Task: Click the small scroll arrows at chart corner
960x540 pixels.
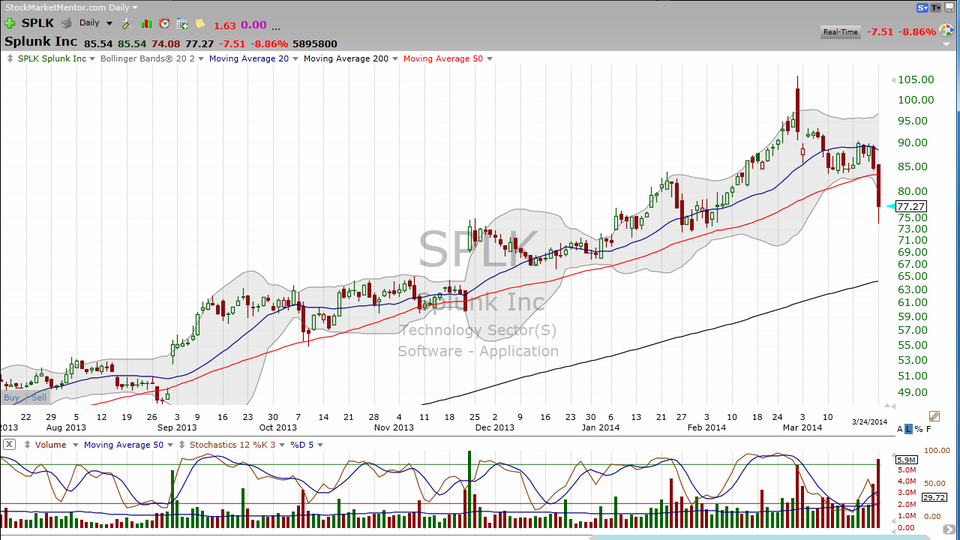Action: click(x=890, y=406)
